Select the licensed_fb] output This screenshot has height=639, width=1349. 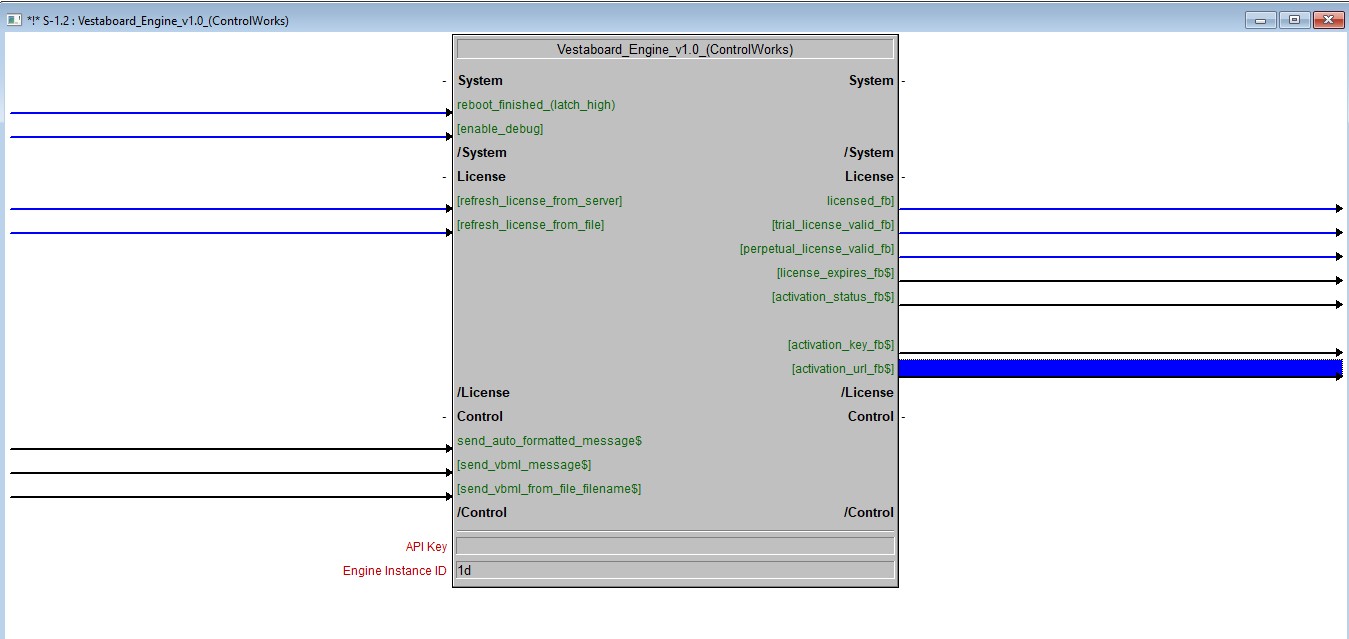click(x=860, y=201)
